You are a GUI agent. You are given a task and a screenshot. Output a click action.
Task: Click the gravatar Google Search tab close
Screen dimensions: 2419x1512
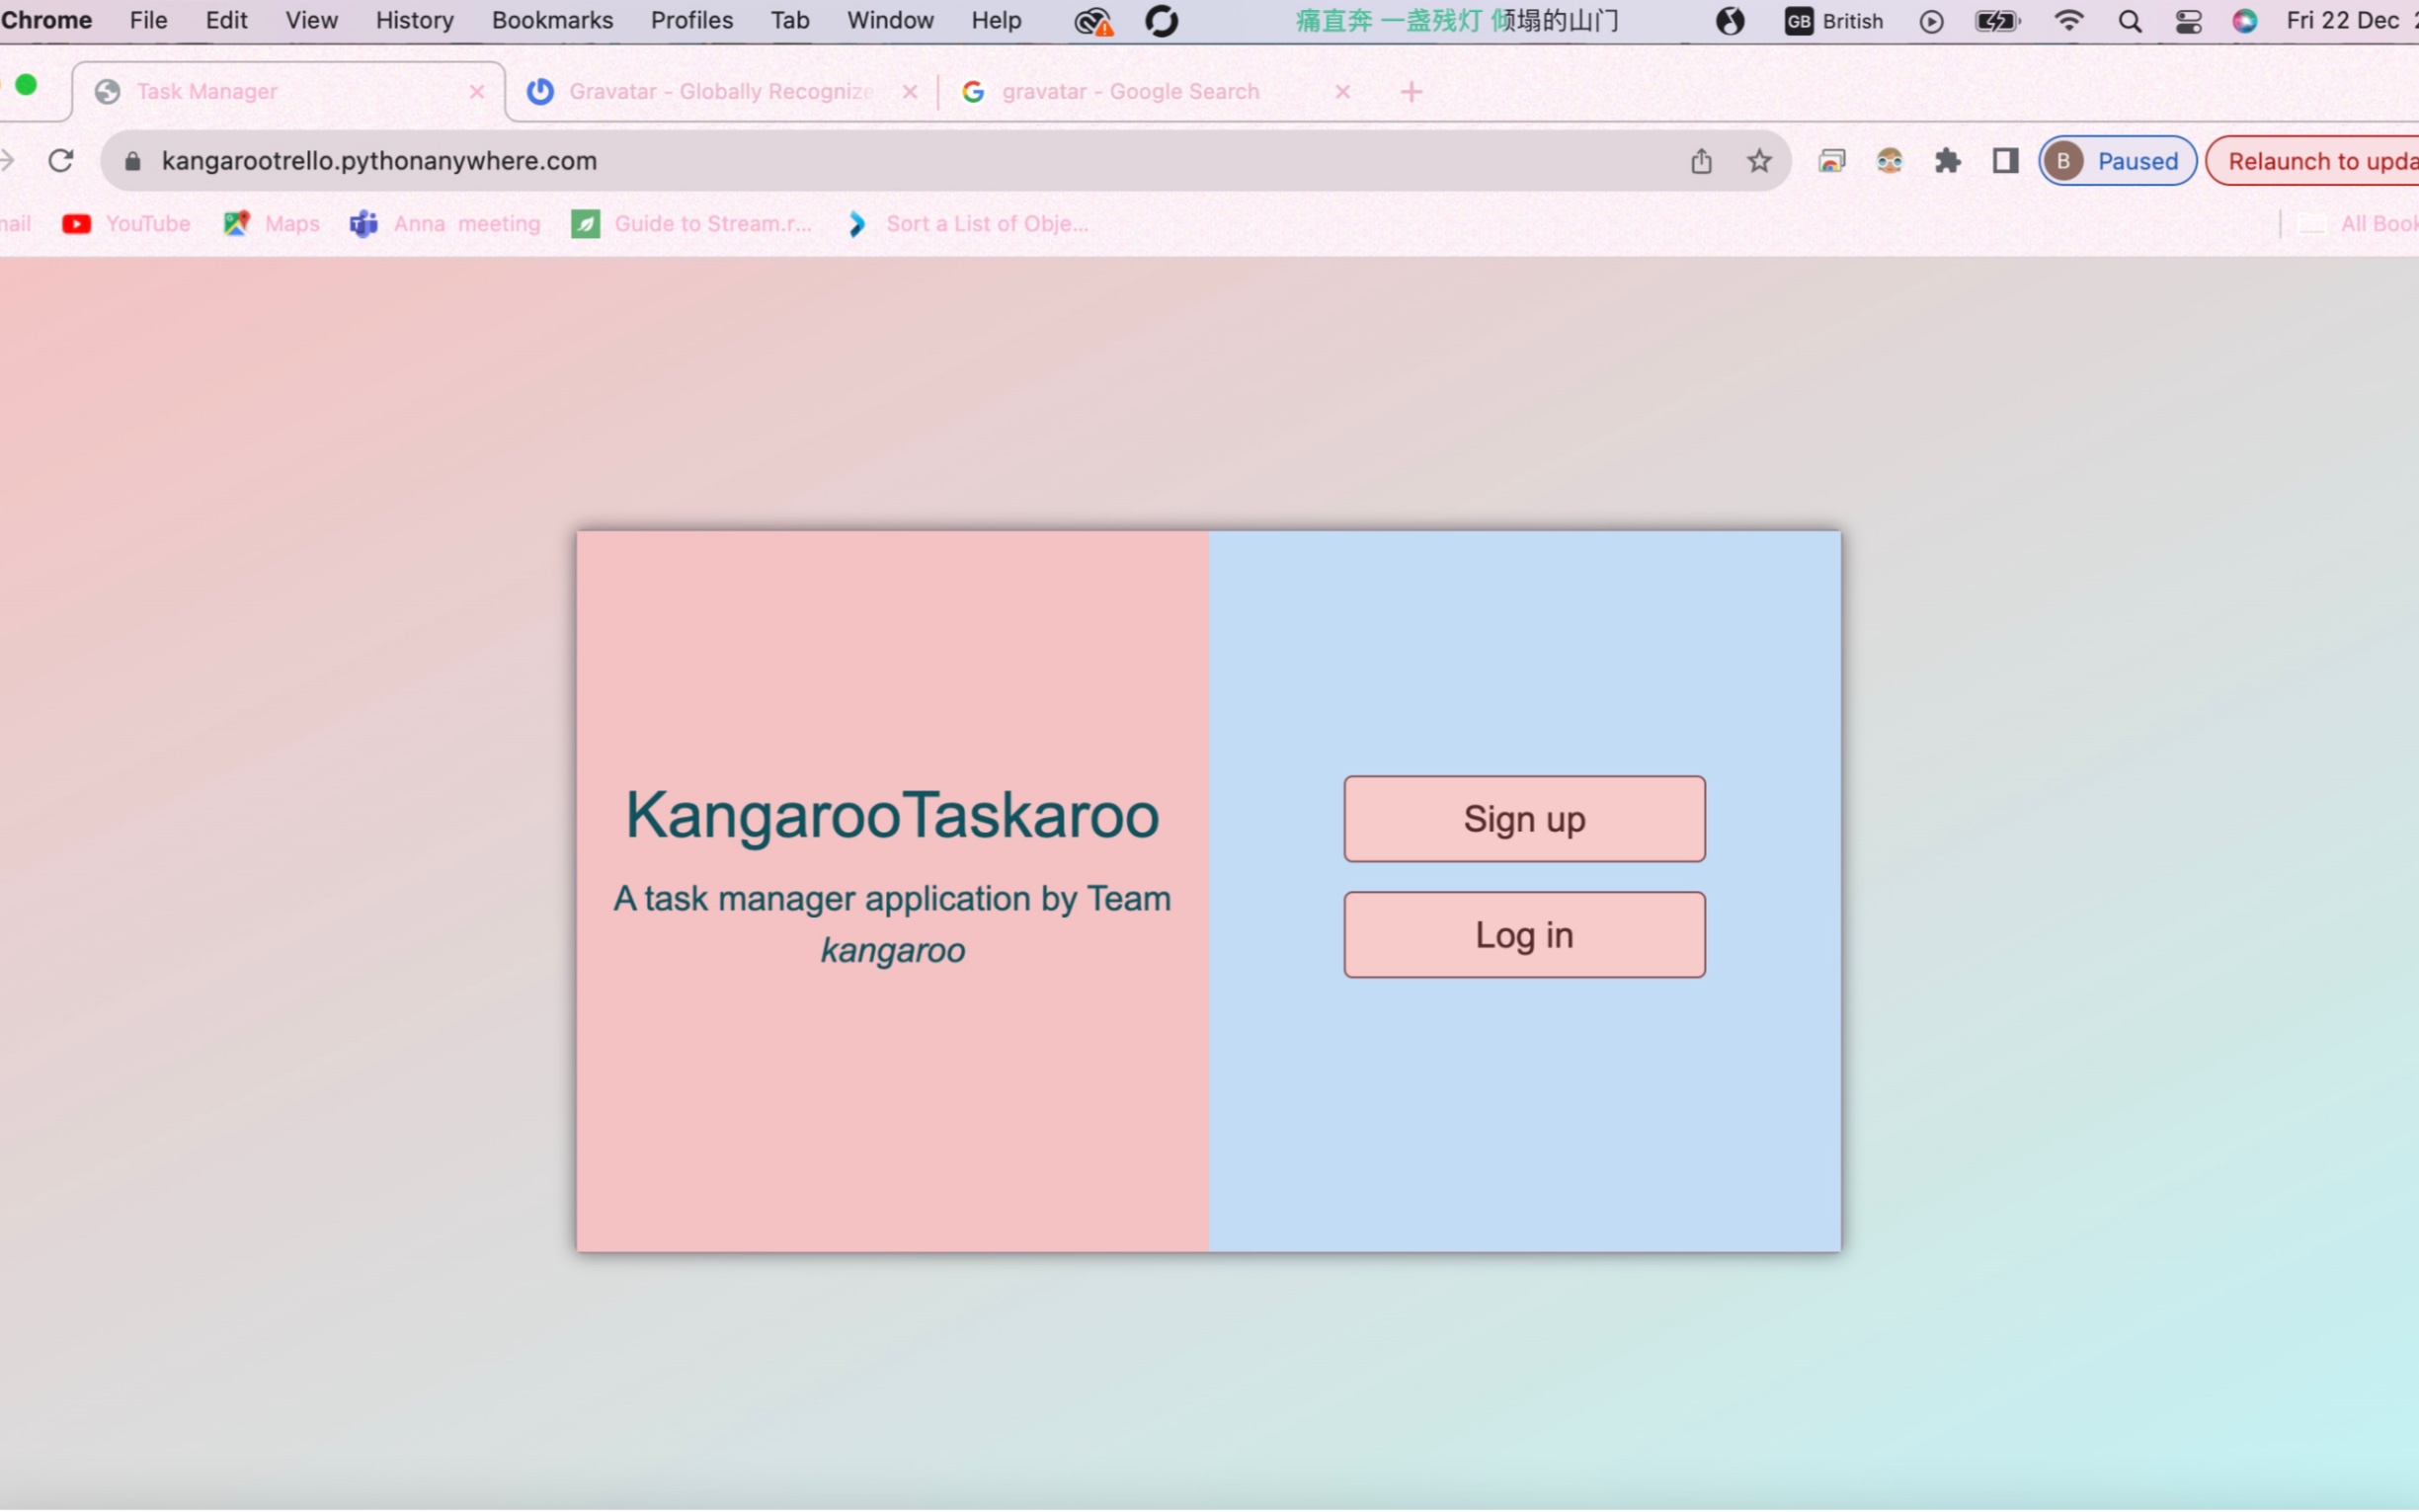click(x=1341, y=91)
